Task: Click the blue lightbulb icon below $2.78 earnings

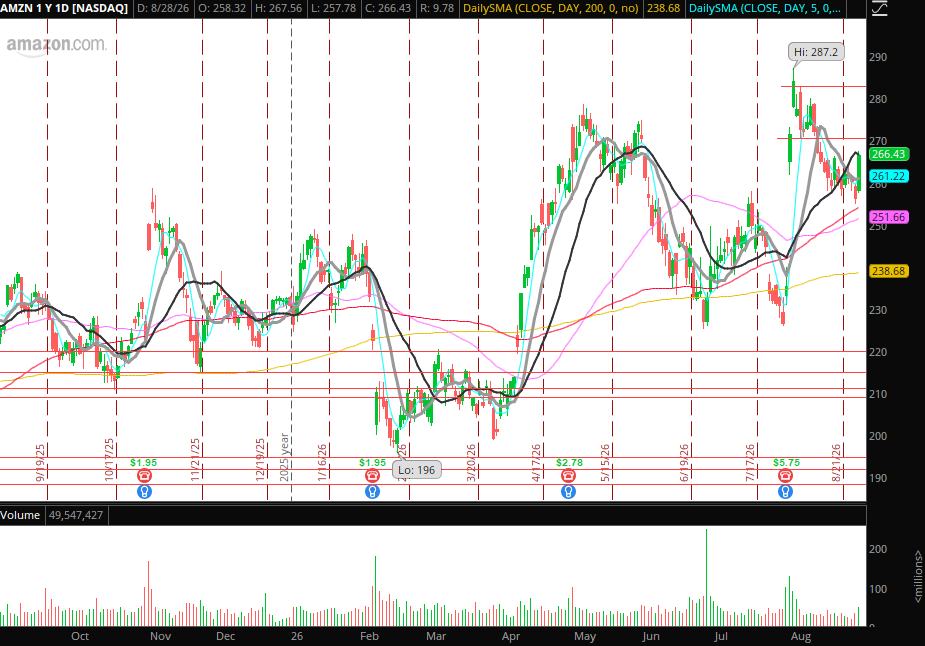Action: coord(568,491)
